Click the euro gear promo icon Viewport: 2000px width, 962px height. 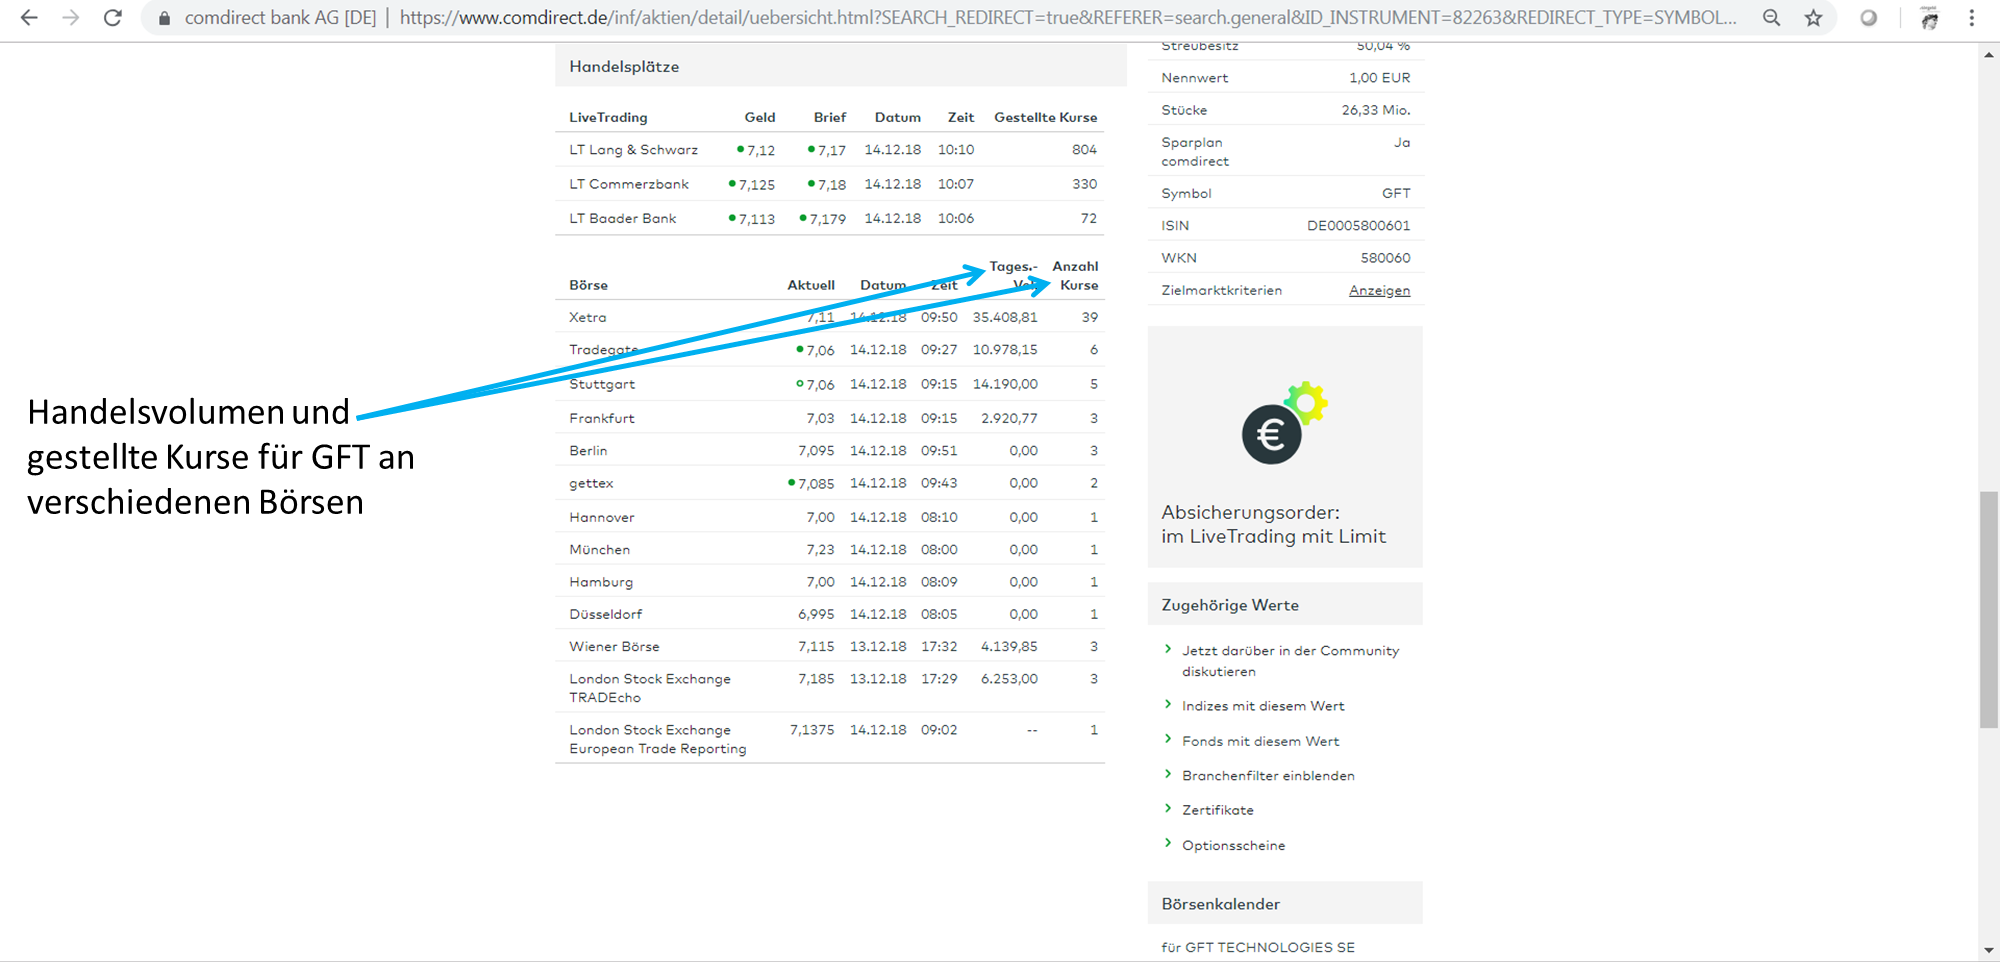click(x=1283, y=424)
